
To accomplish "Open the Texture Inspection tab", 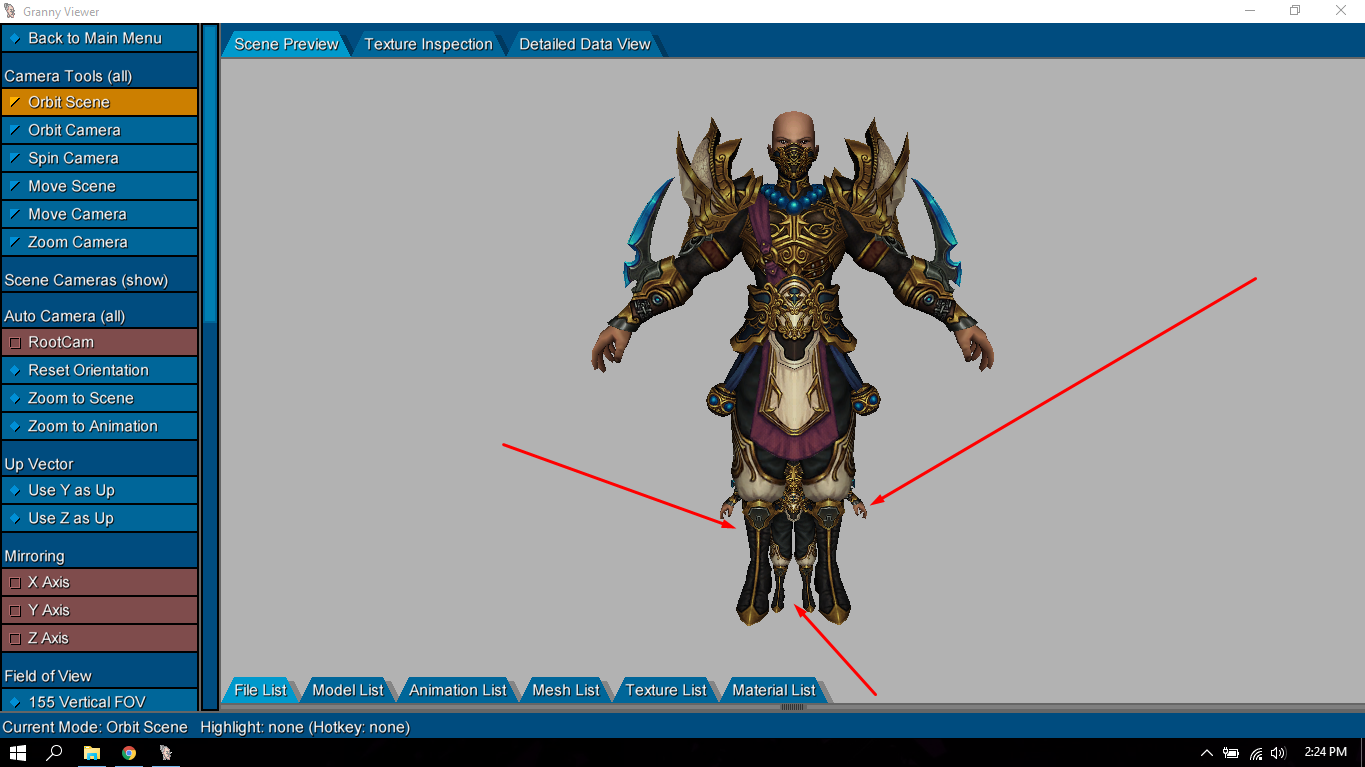I will tap(428, 44).
